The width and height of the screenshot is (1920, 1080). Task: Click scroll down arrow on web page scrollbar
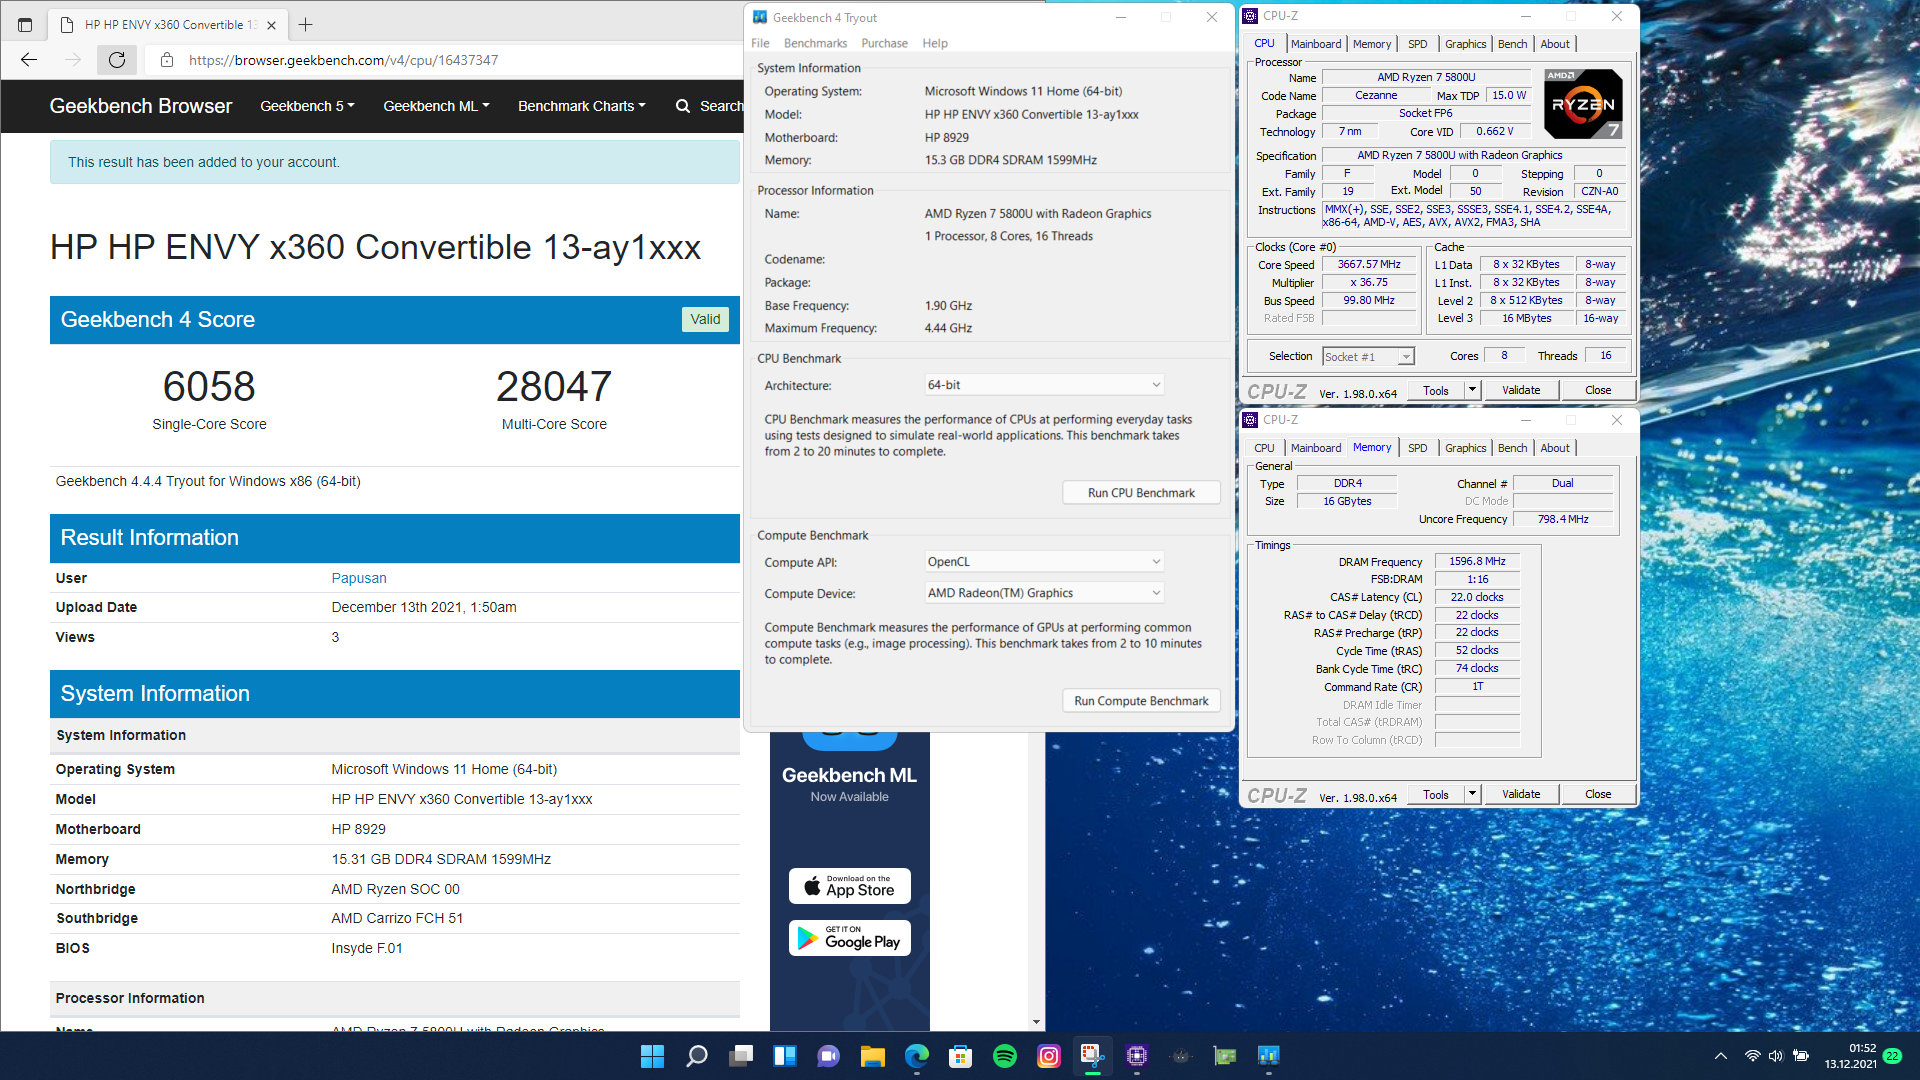(1036, 1022)
